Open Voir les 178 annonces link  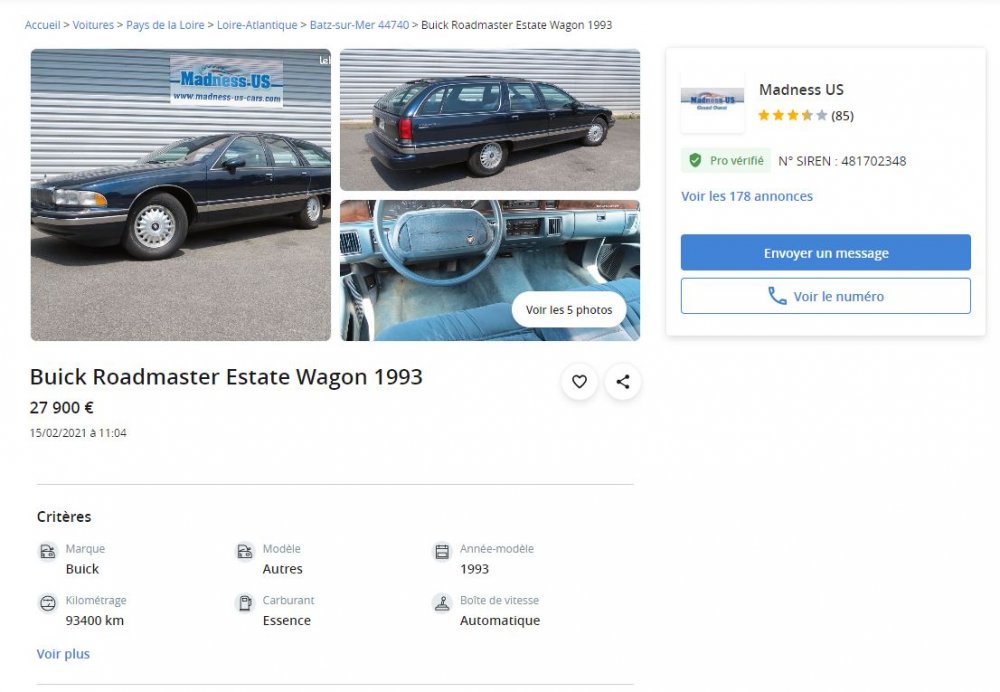pos(747,196)
